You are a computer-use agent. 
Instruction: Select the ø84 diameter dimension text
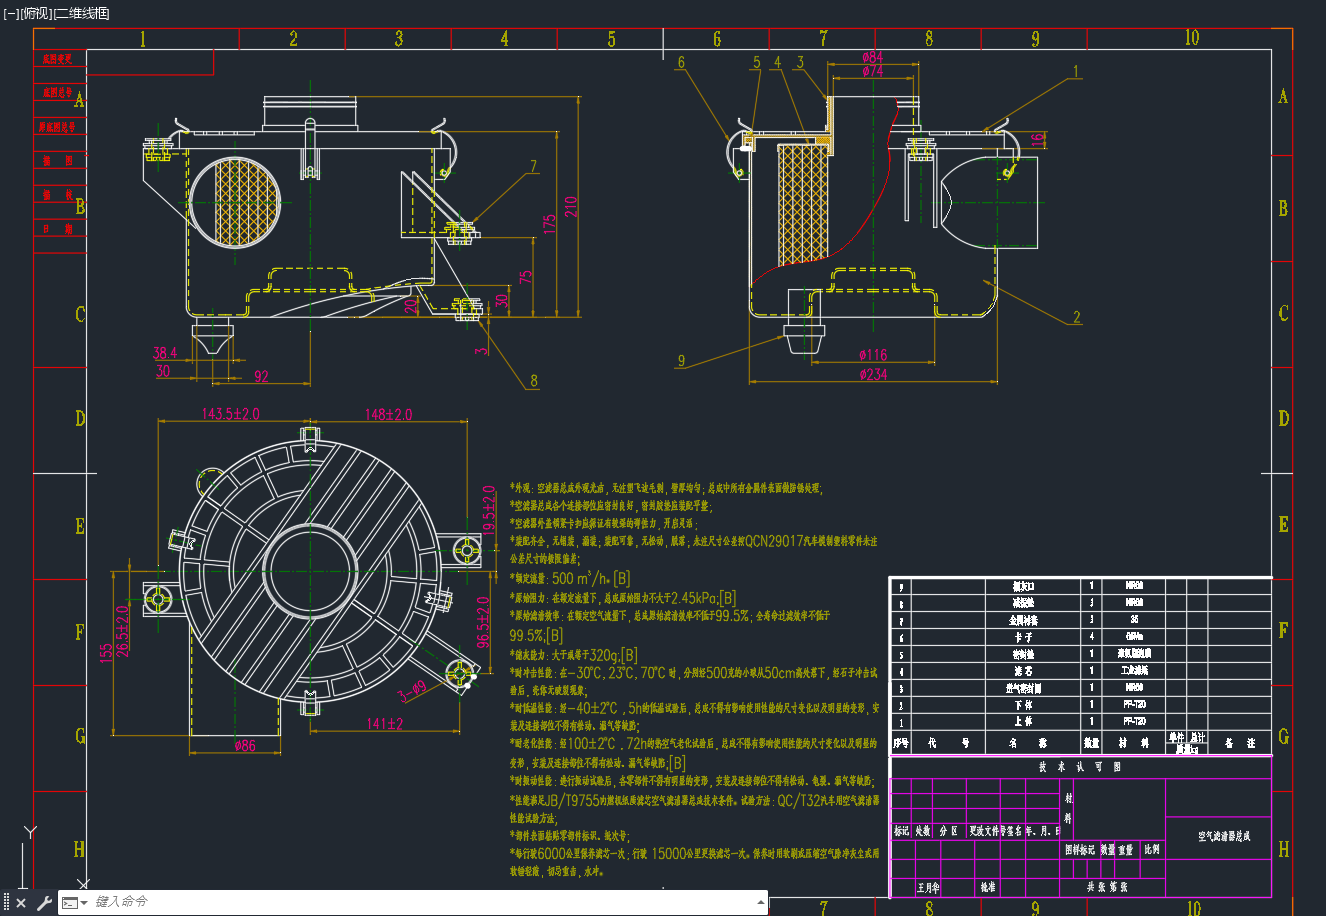(x=872, y=57)
